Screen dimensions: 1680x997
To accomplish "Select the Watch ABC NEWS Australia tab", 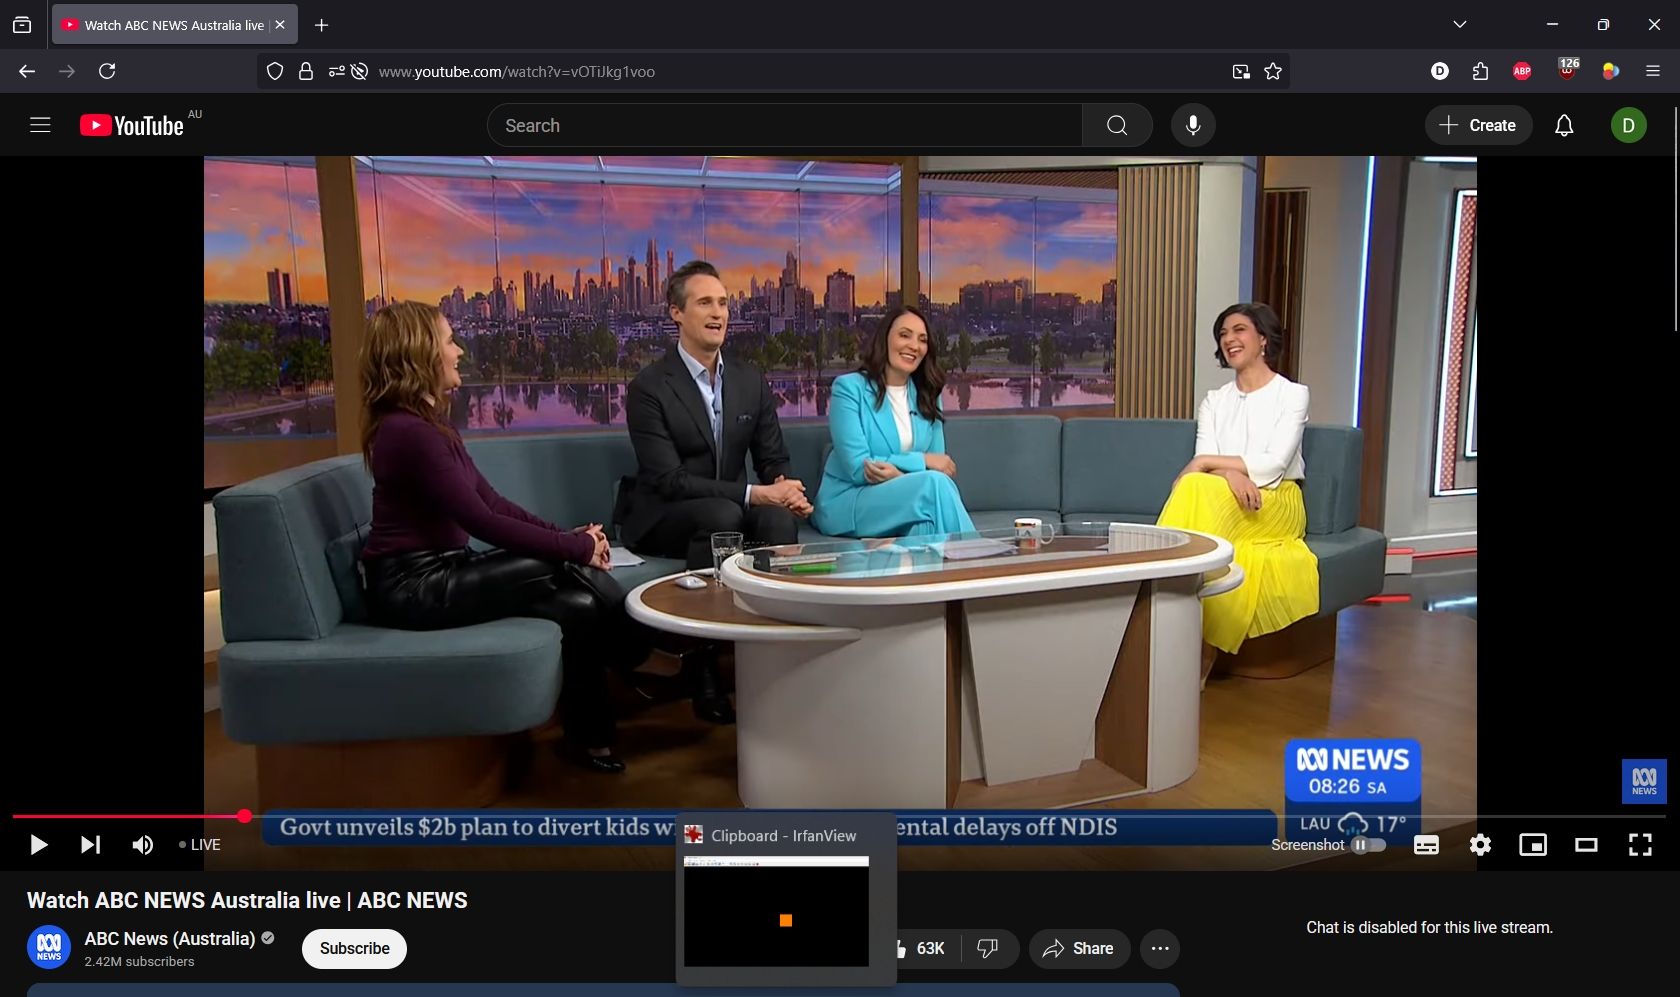I will [x=165, y=25].
